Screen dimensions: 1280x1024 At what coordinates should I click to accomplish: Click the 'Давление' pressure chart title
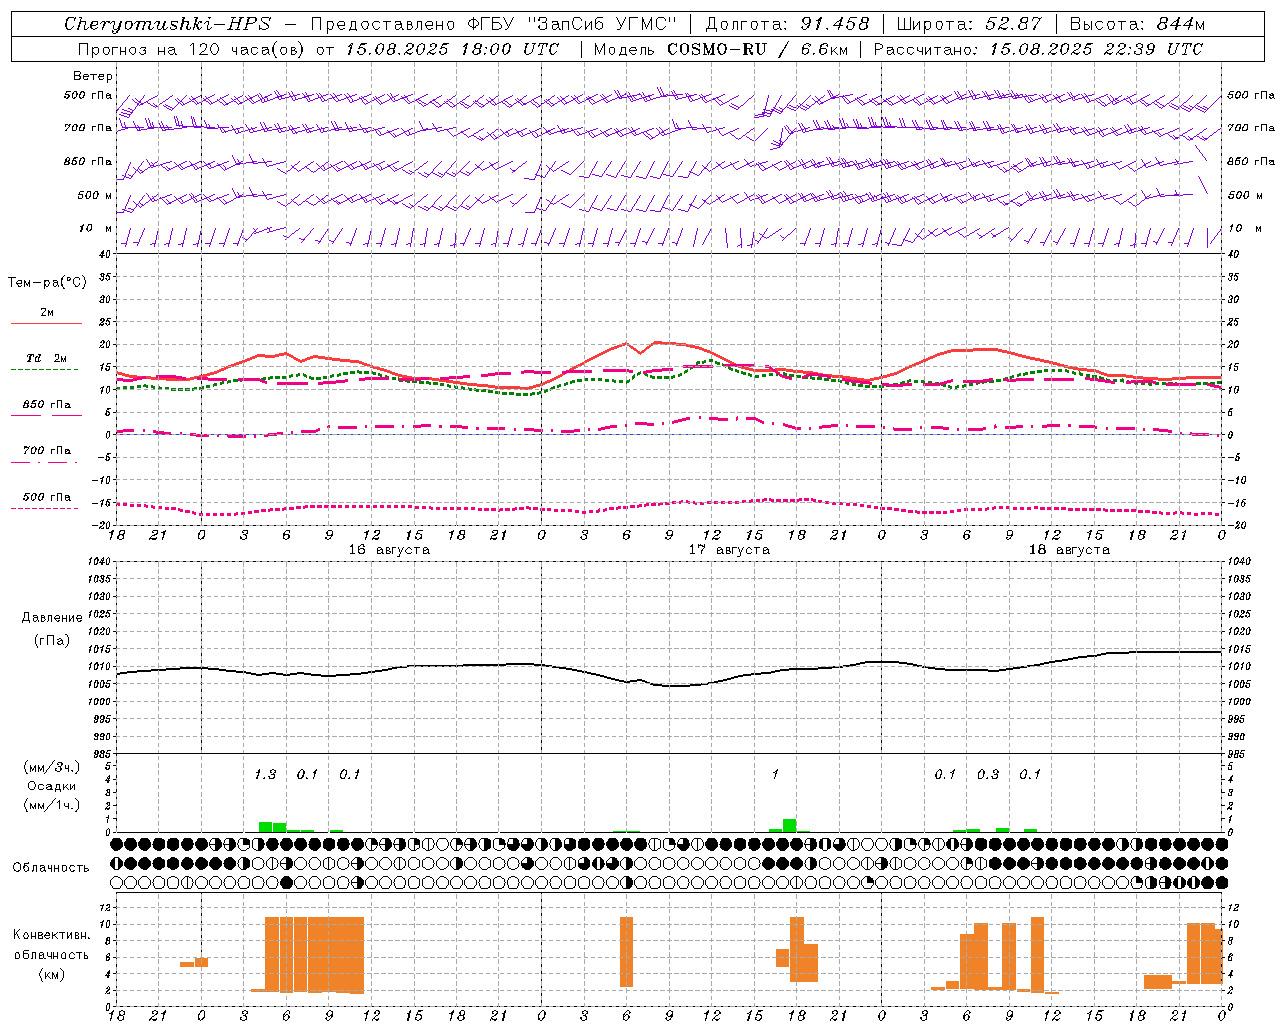point(50,618)
